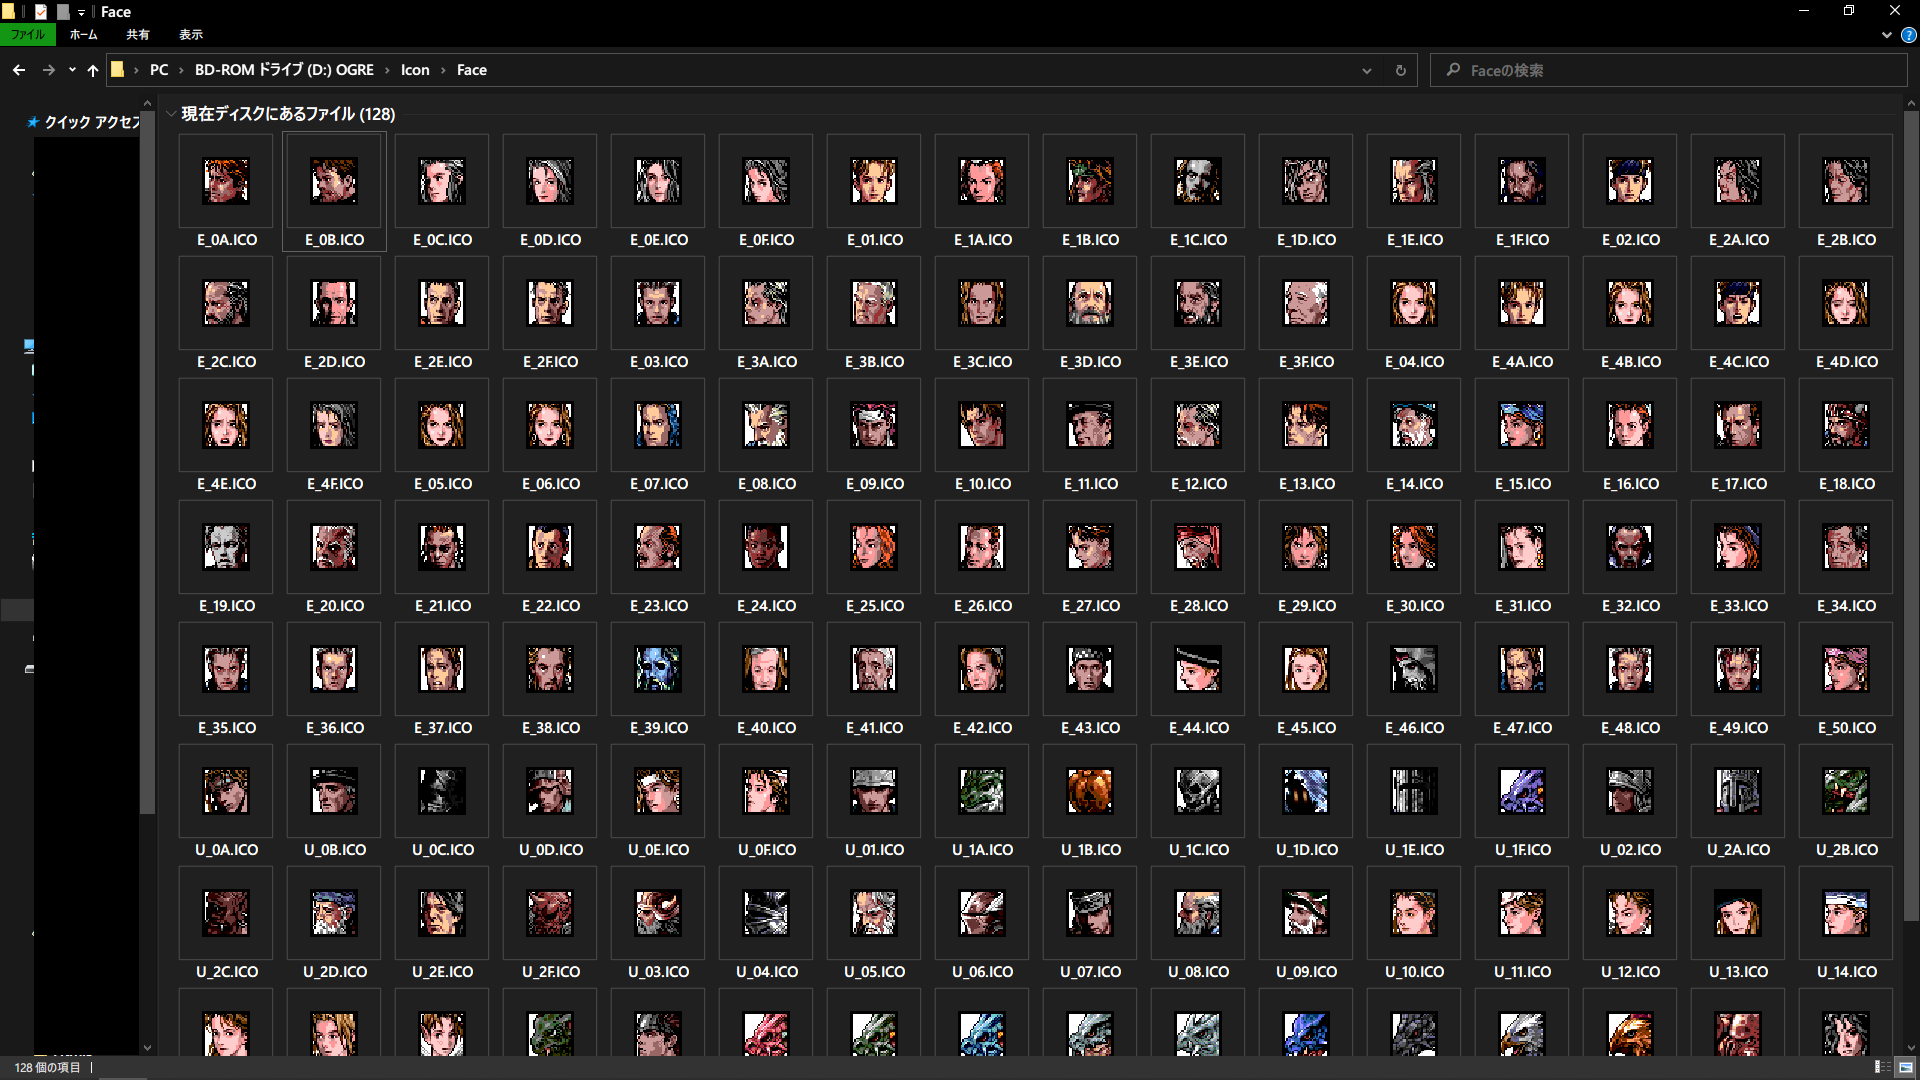Viewport: 1920px width, 1080px height.
Task: Switch to large icons view layout
Action: 1906,1067
